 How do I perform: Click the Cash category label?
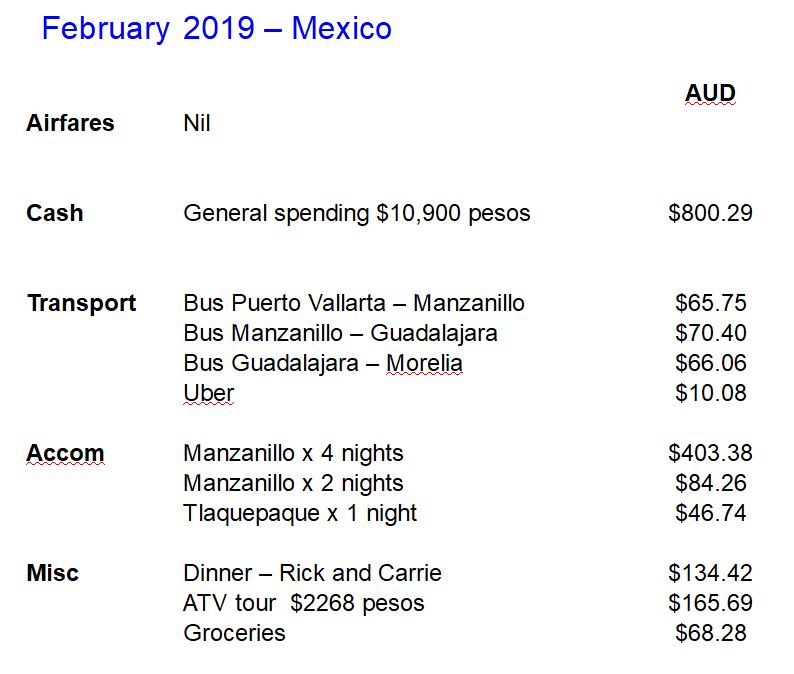tap(54, 213)
